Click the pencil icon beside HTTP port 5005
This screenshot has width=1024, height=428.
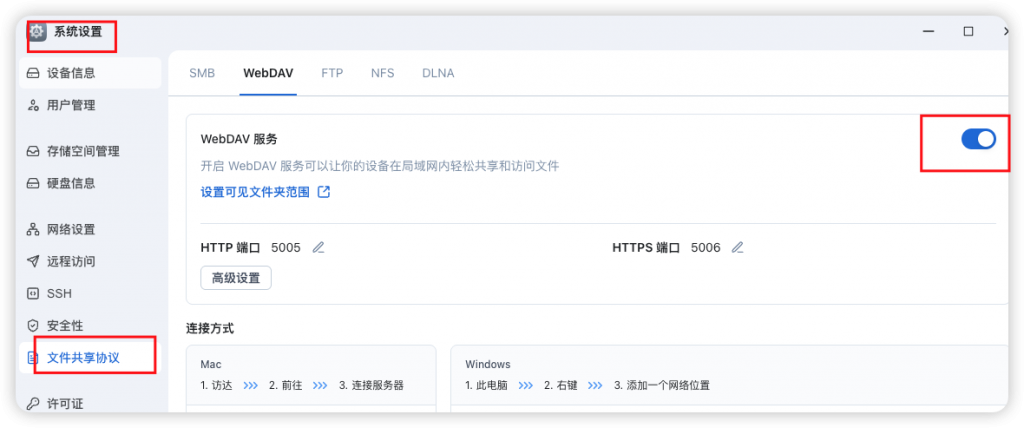pyautogui.click(x=319, y=248)
